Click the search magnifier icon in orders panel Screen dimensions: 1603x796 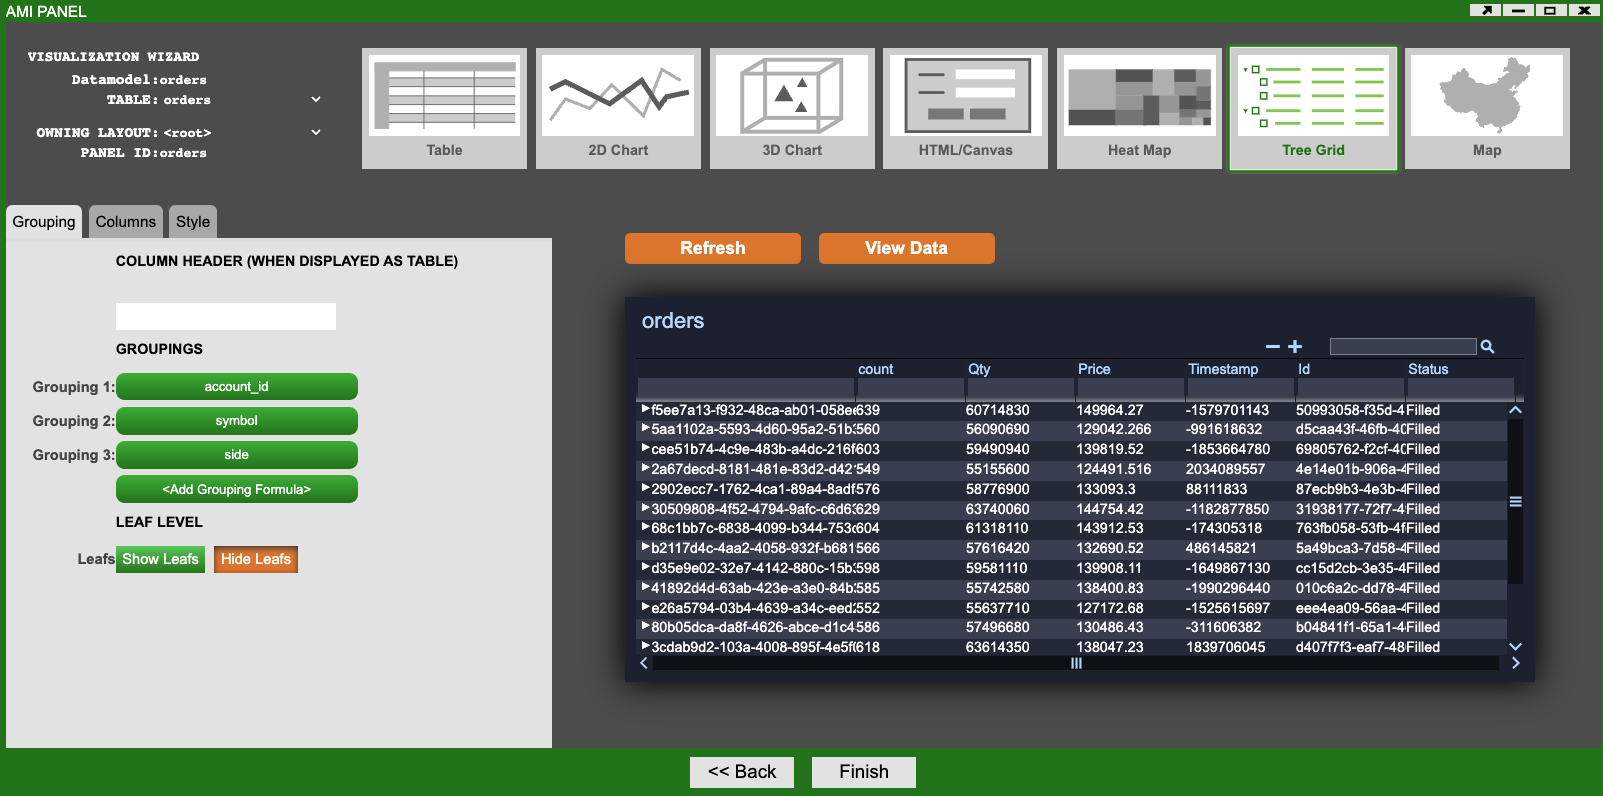pyautogui.click(x=1487, y=347)
